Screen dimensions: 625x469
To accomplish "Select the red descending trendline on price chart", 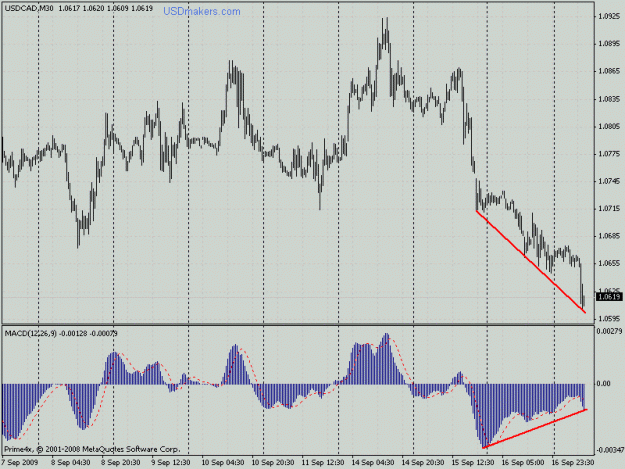I will 531,262.
